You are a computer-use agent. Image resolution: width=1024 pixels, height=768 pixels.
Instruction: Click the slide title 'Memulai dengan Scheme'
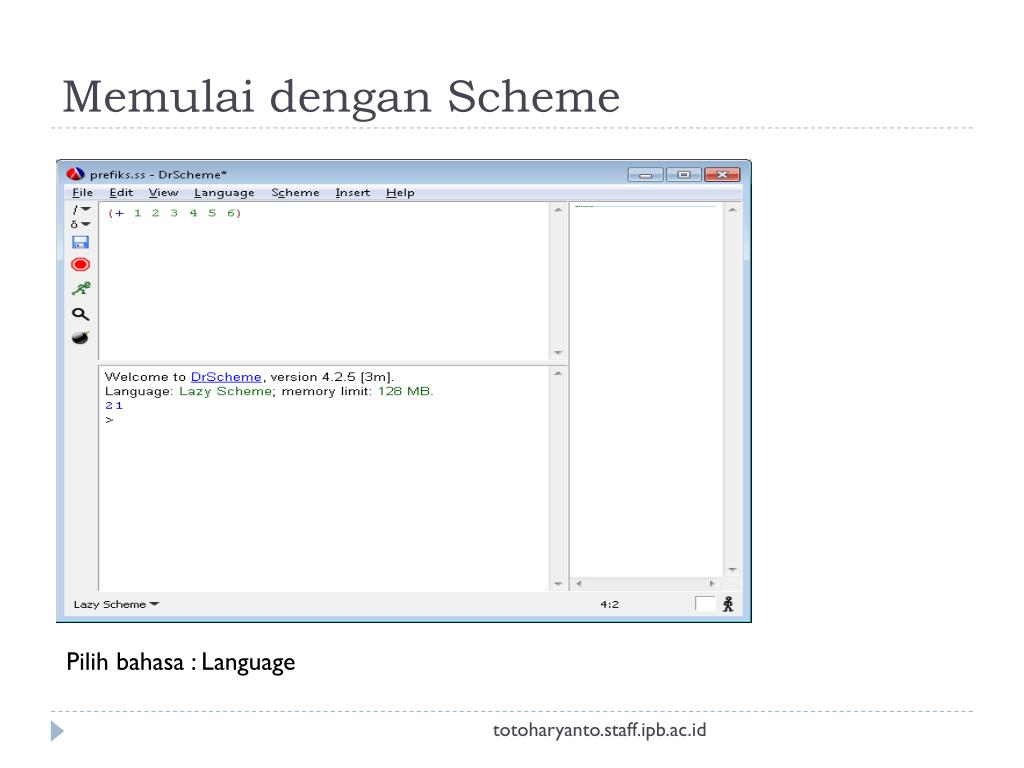pos(341,97)
